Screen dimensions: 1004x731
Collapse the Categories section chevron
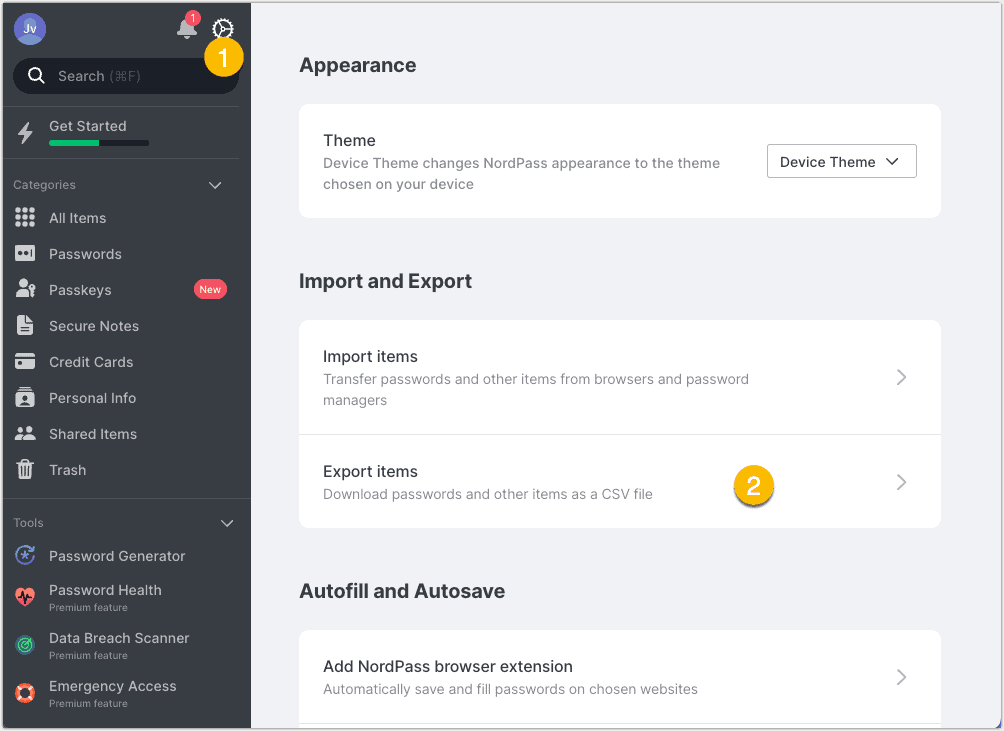click(x=215, y=185)
